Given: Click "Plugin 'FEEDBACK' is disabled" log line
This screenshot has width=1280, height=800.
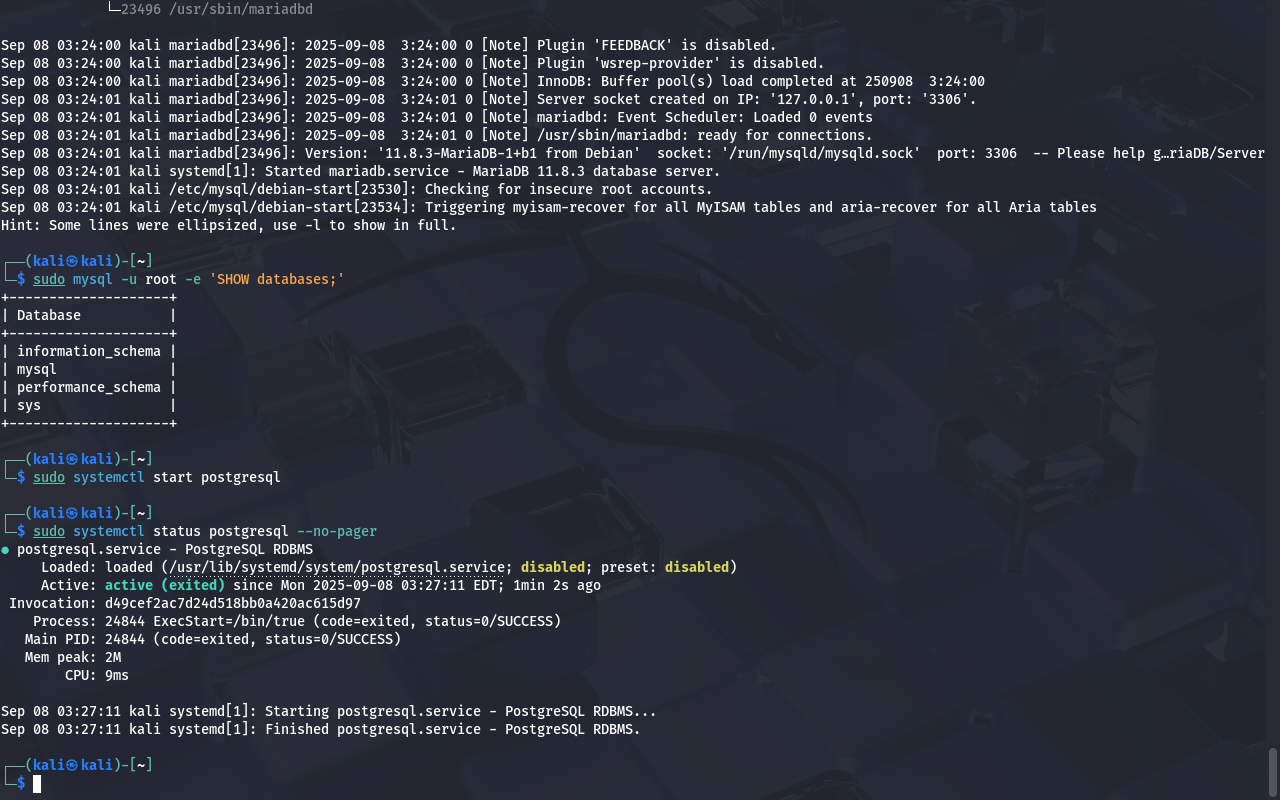Looking at the screenshot, I should [x=389, y=45].
